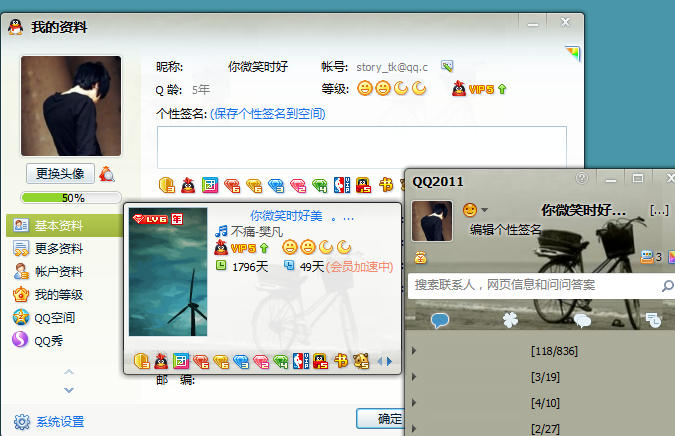Click sidebar up chevron in profile window

69,372
